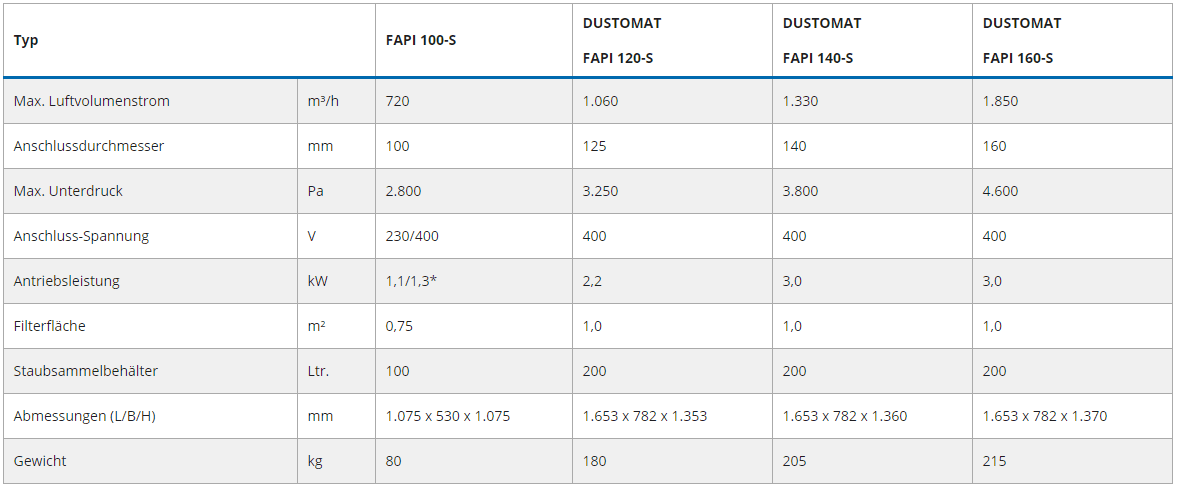Select the 215 weight value
This screenshot has height=488, width=1178.
tap(995, 461)
